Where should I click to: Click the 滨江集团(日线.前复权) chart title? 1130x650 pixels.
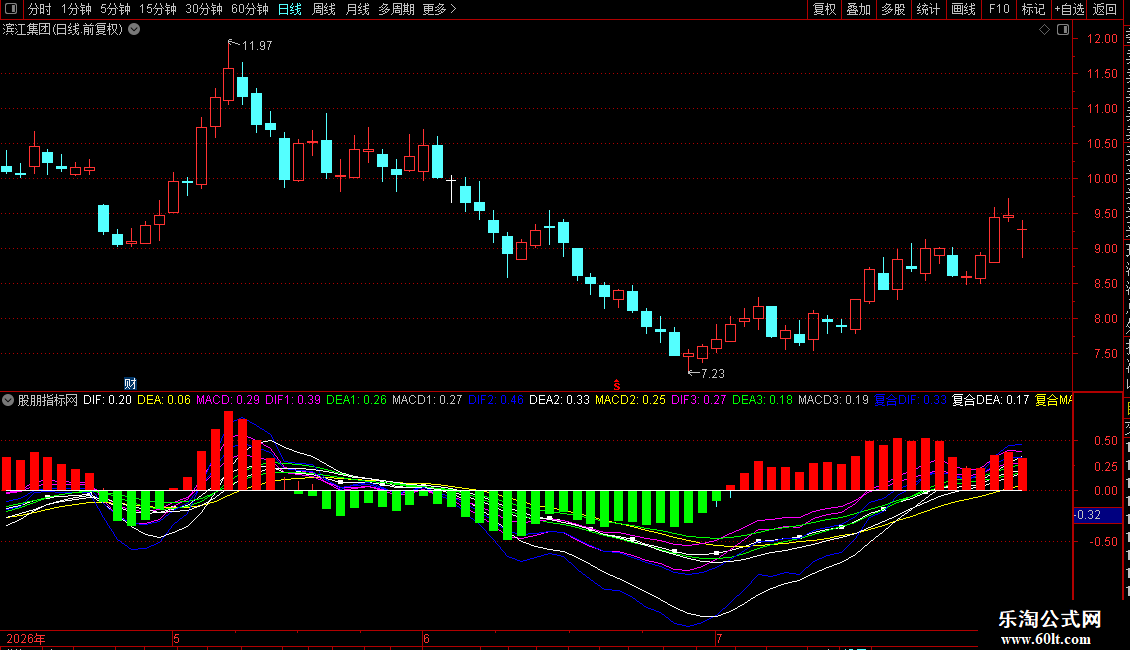click(x=63, y=30)
